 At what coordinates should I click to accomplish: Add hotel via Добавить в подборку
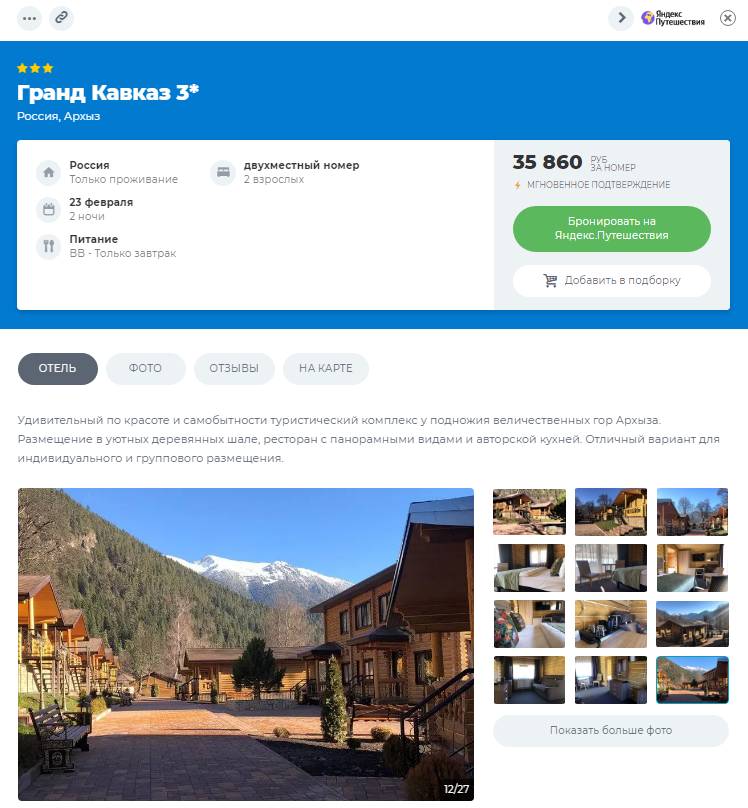pyautogui.click(x=611, y=281)
